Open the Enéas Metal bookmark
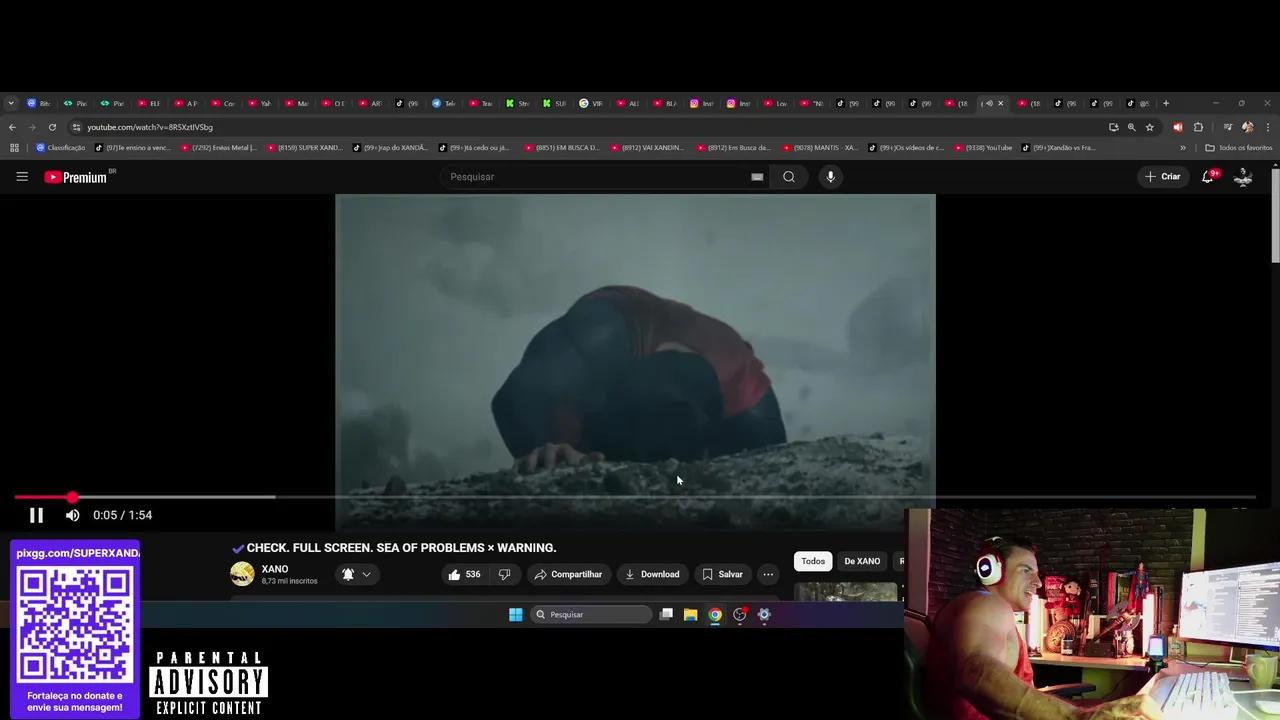The image size is (1280, 720). (x=219, y=148)
